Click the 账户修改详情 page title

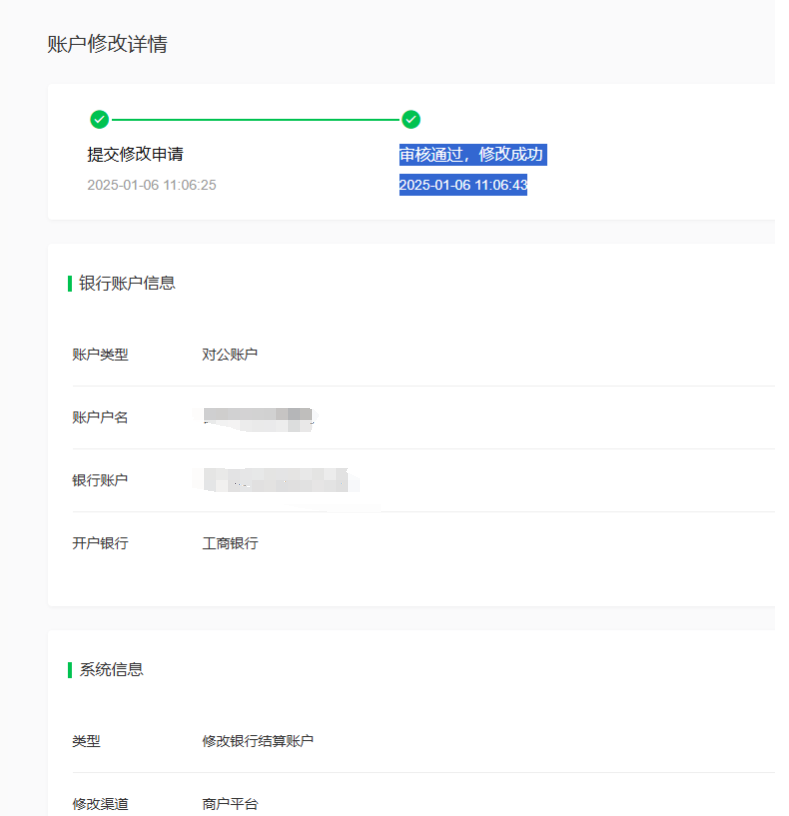[107, 44]
